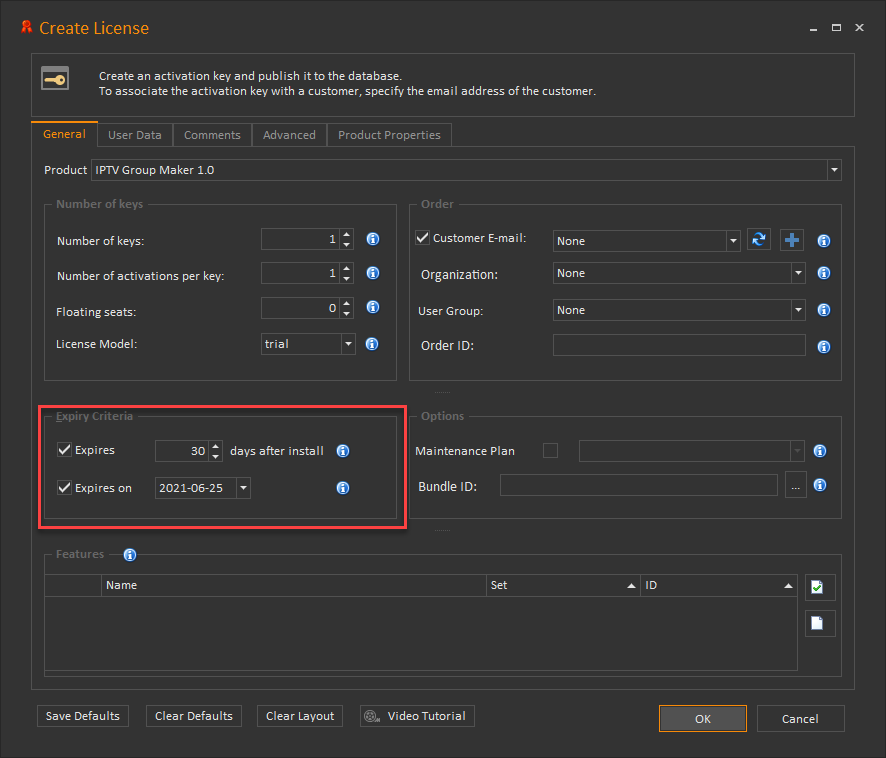The image size is (886, 758).
Task: Enable the Maintenance Plan checkbox
Action: pos(550,451)
